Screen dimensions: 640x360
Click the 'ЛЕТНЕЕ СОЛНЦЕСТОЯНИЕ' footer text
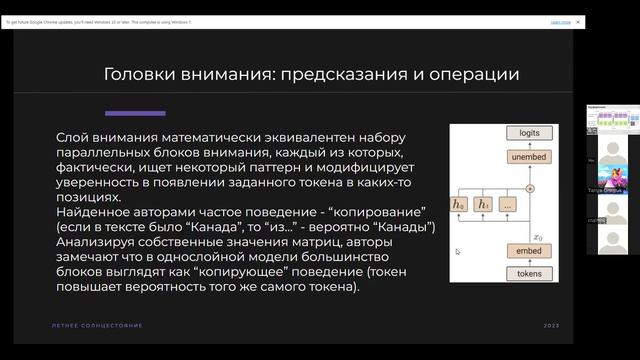[x=97, y=326]
